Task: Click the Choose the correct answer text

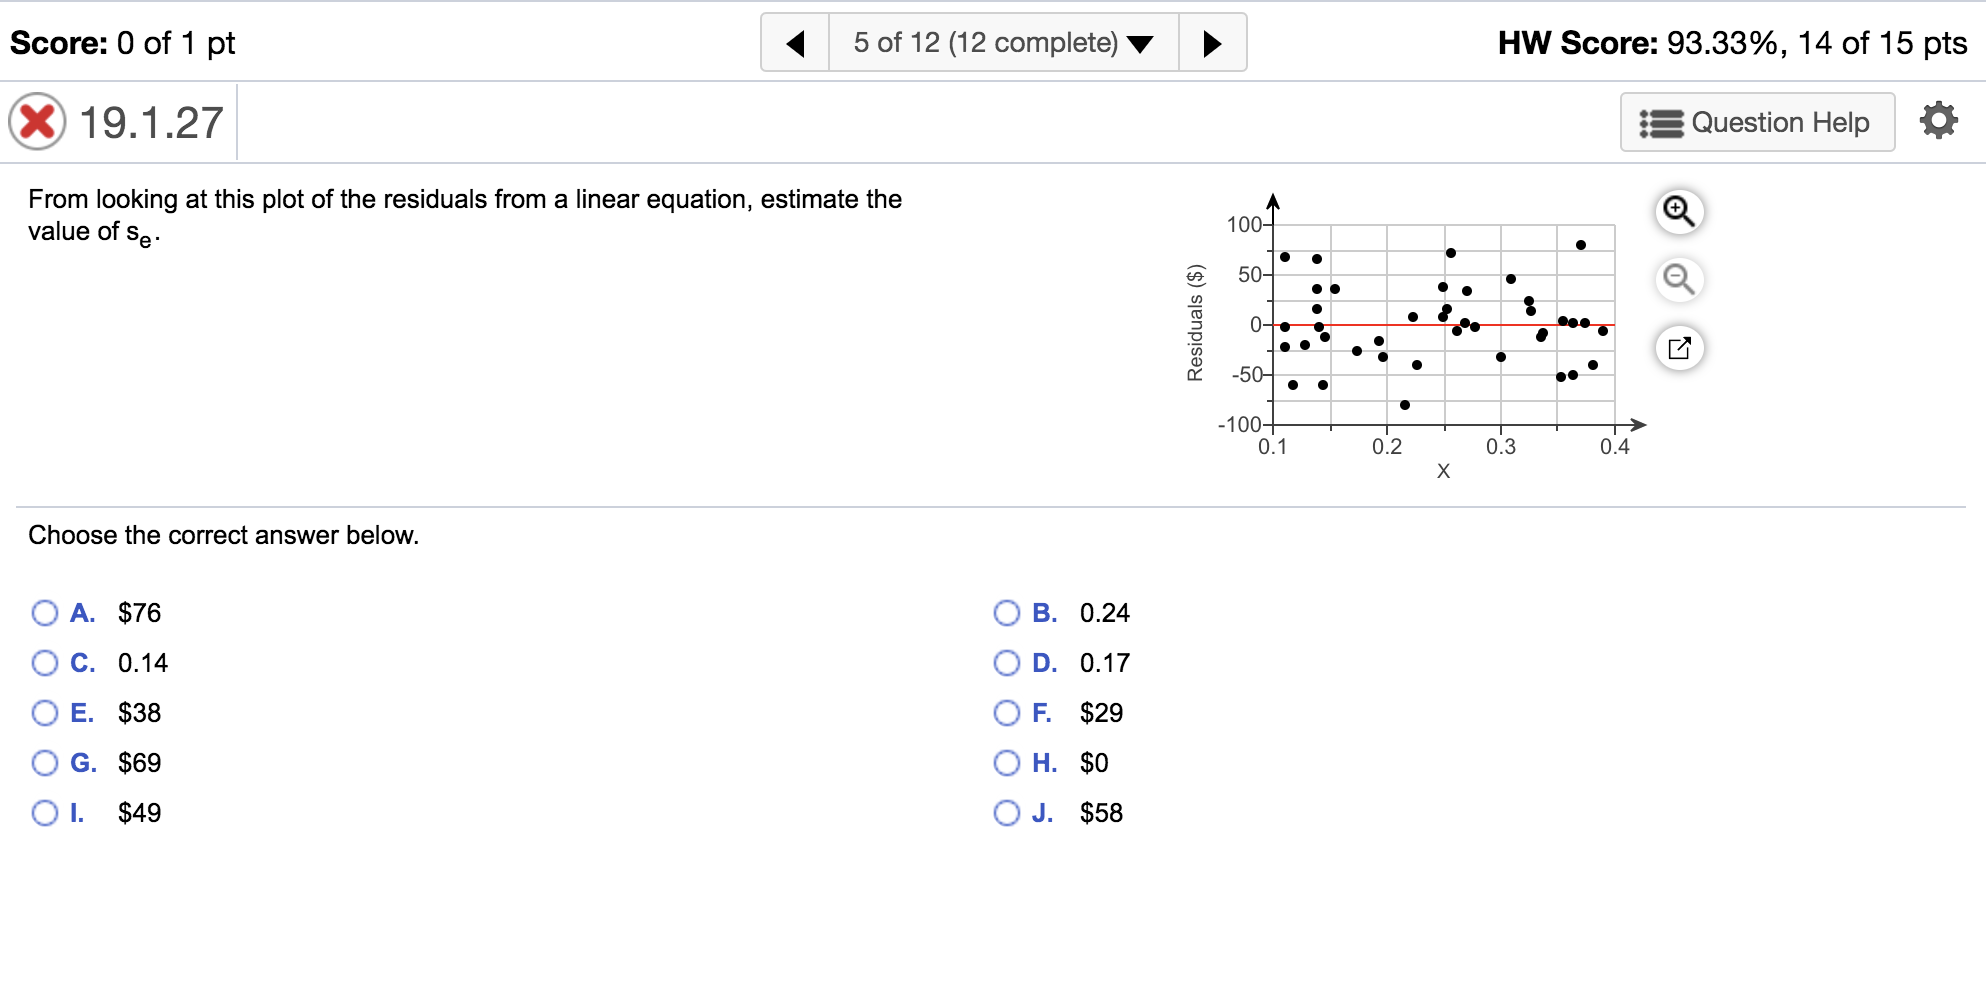Action: pyautogui.click(x=224, y=535)
